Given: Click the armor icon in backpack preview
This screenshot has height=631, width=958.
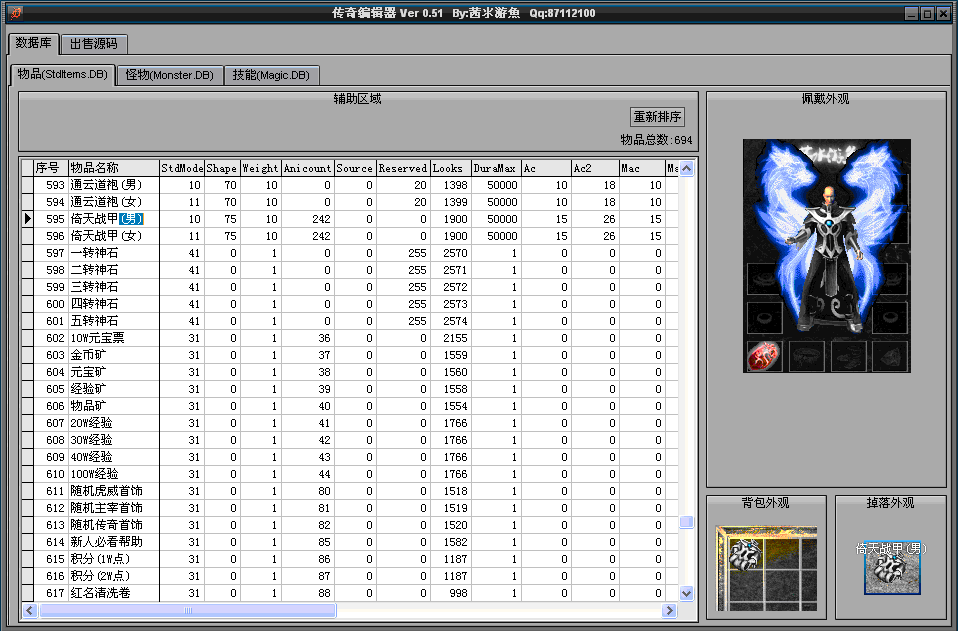Looking at the screenshot, I should (x=745, y=554).
